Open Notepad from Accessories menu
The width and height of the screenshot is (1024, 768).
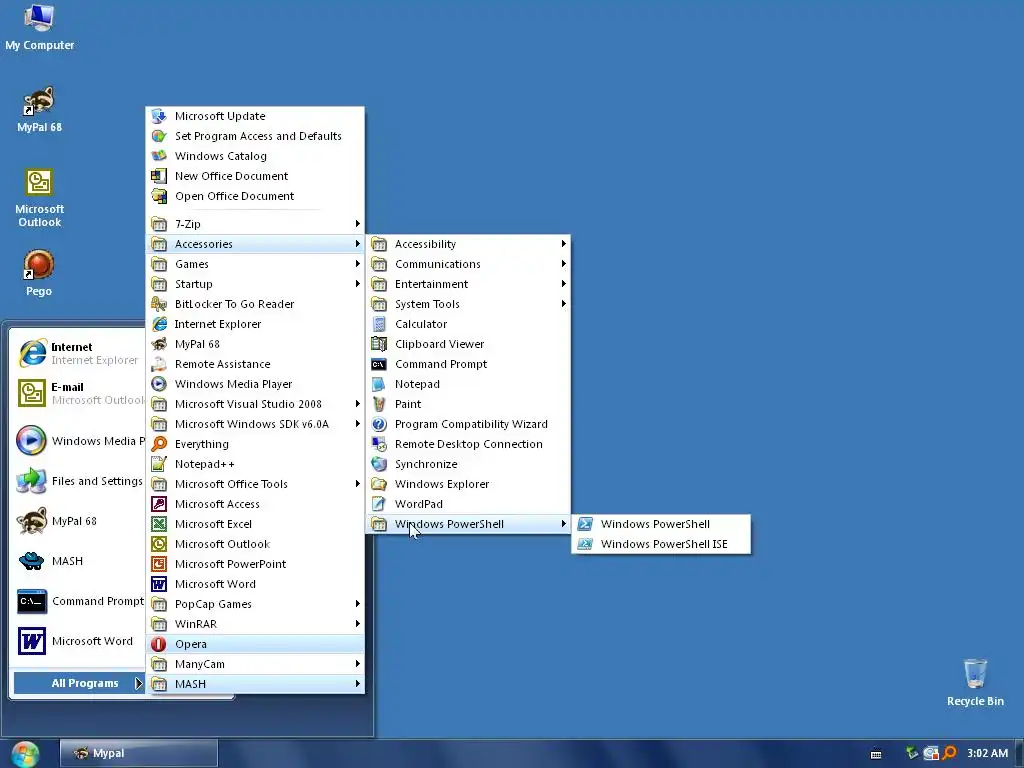point(468,384)
